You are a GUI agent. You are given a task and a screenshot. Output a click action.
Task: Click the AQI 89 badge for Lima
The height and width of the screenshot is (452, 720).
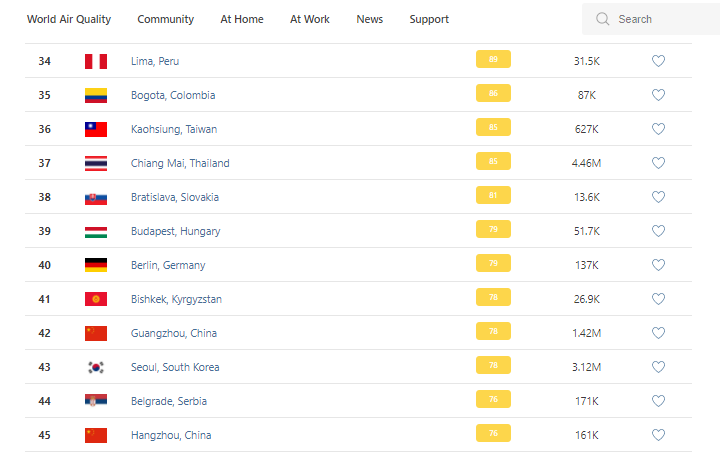coord(493,60)
